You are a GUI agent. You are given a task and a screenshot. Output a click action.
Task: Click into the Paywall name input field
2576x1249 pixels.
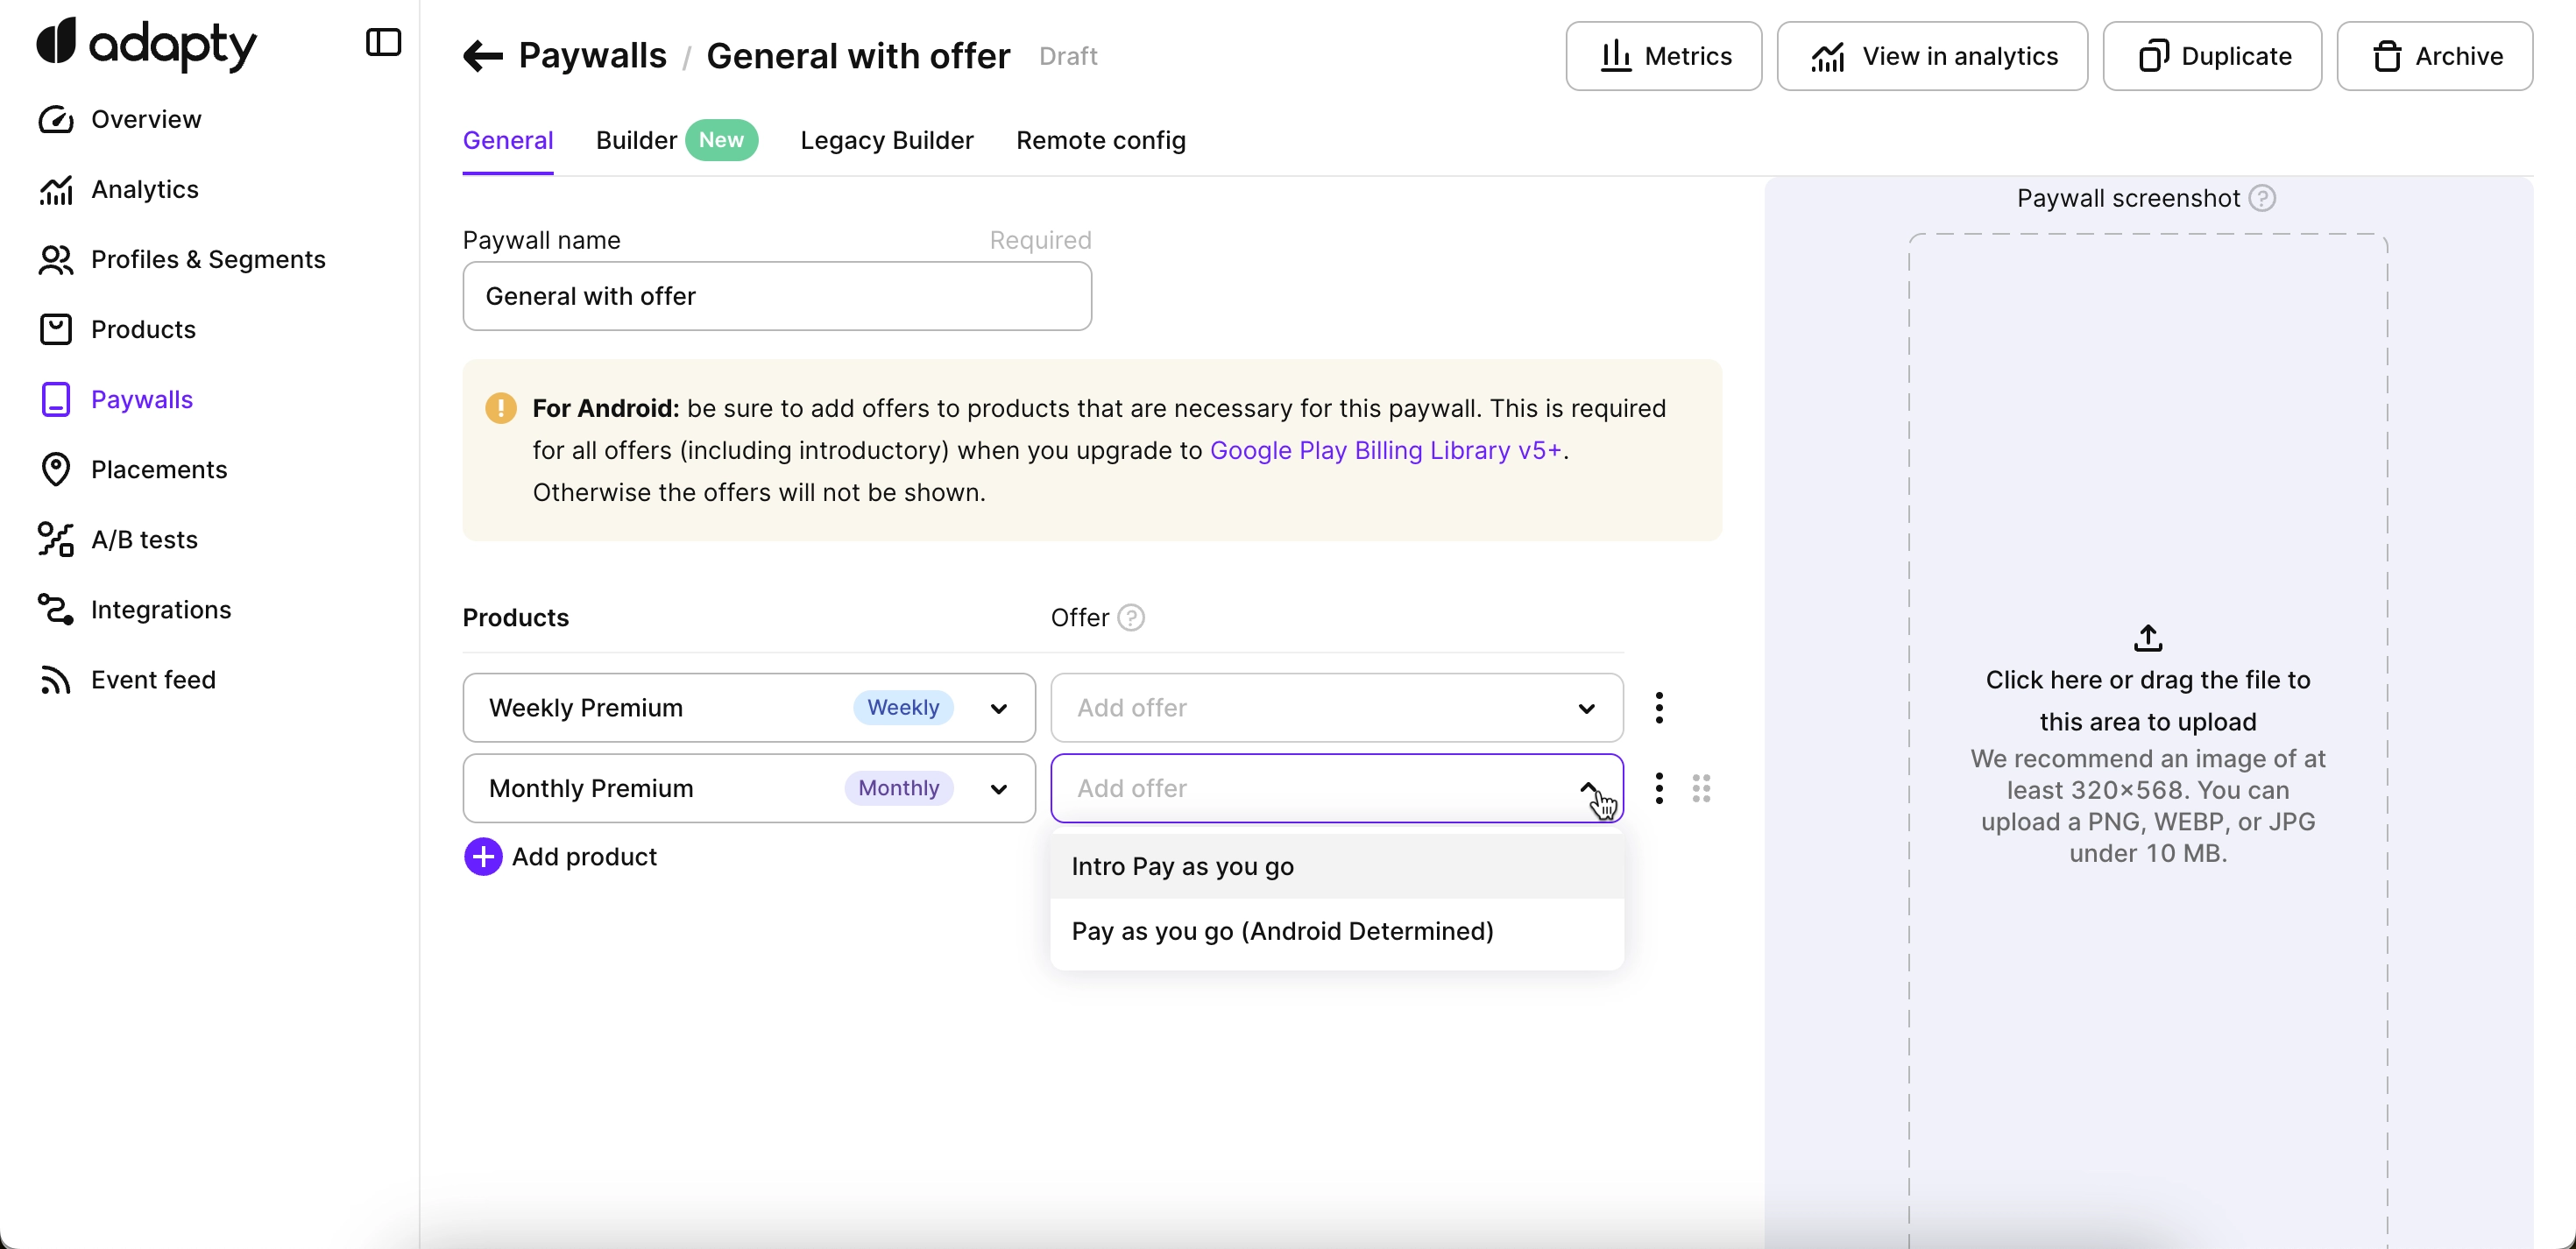click(x=776, y=296)
